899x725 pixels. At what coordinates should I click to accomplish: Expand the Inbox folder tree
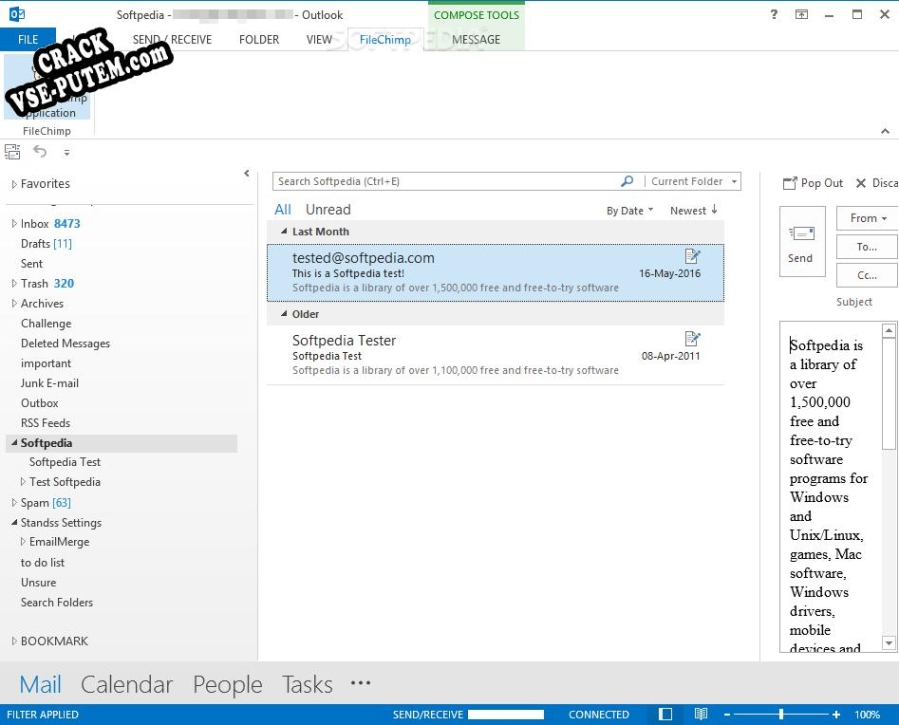click(14, 224)
